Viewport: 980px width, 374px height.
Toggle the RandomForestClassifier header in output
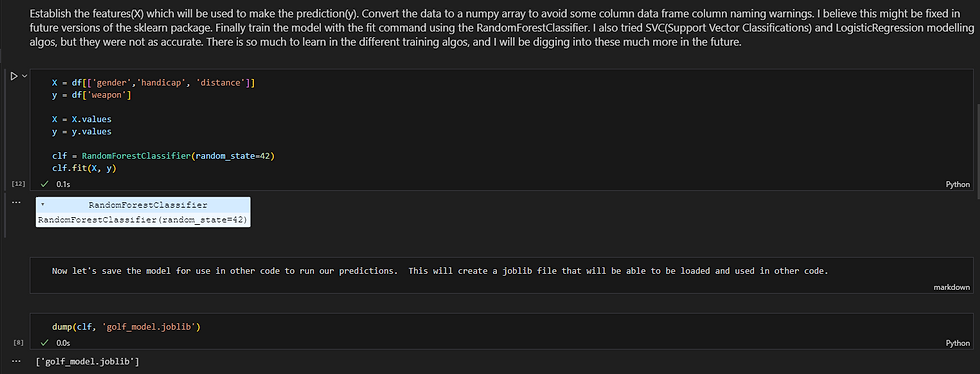tap(148, 205)
